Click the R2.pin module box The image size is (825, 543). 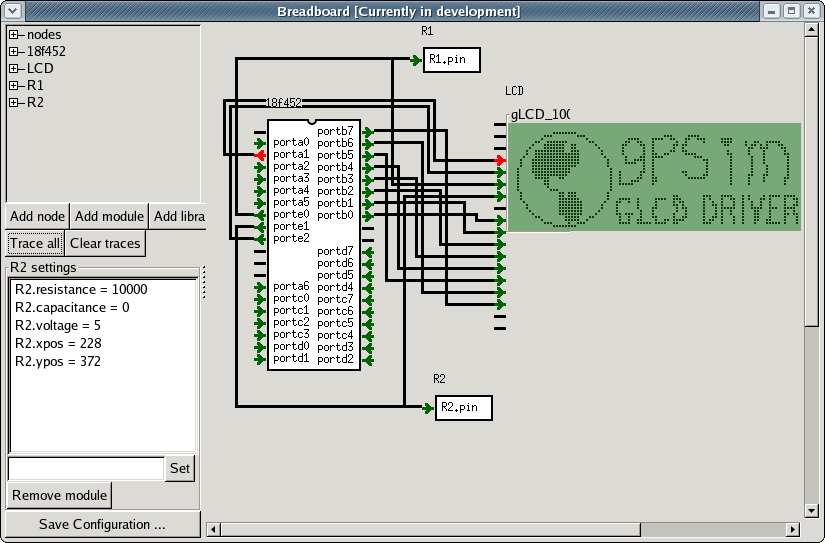click(466, 407)
